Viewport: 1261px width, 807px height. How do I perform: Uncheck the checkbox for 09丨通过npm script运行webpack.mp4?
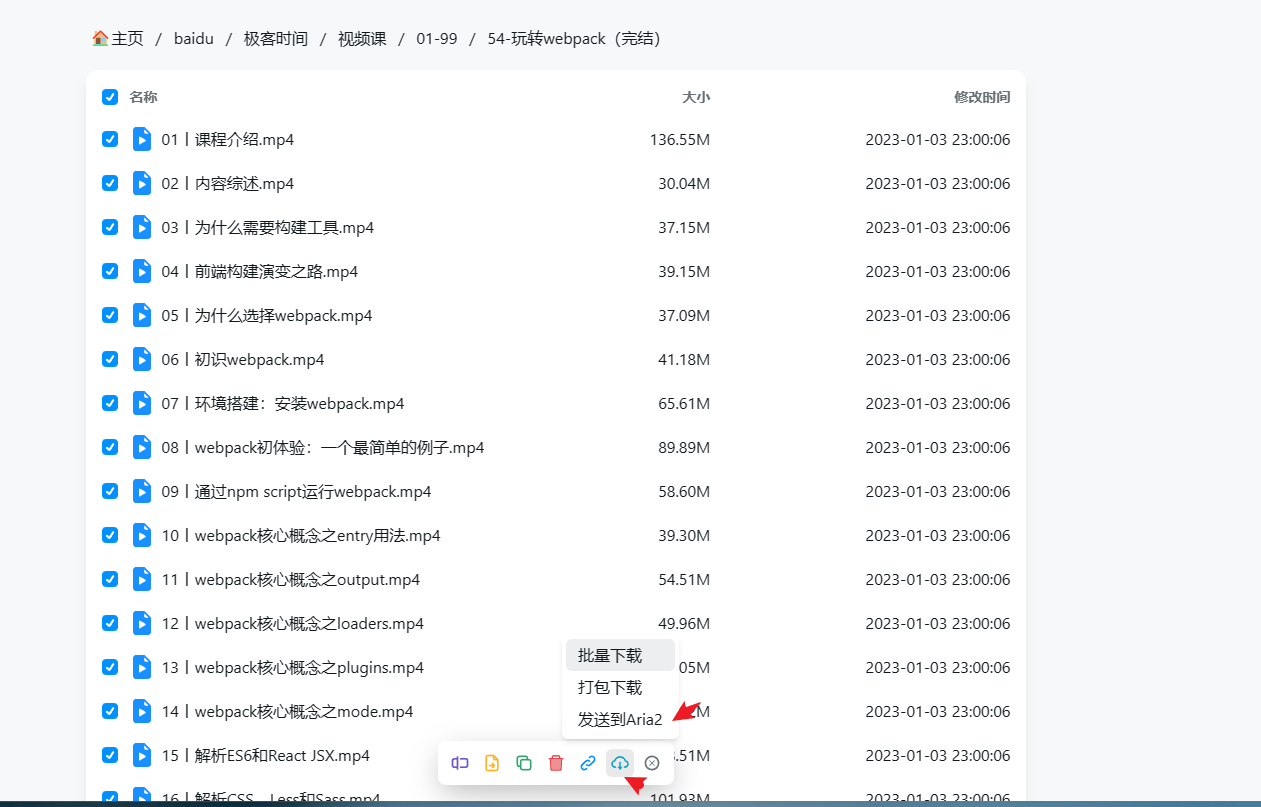click(110, 491)
